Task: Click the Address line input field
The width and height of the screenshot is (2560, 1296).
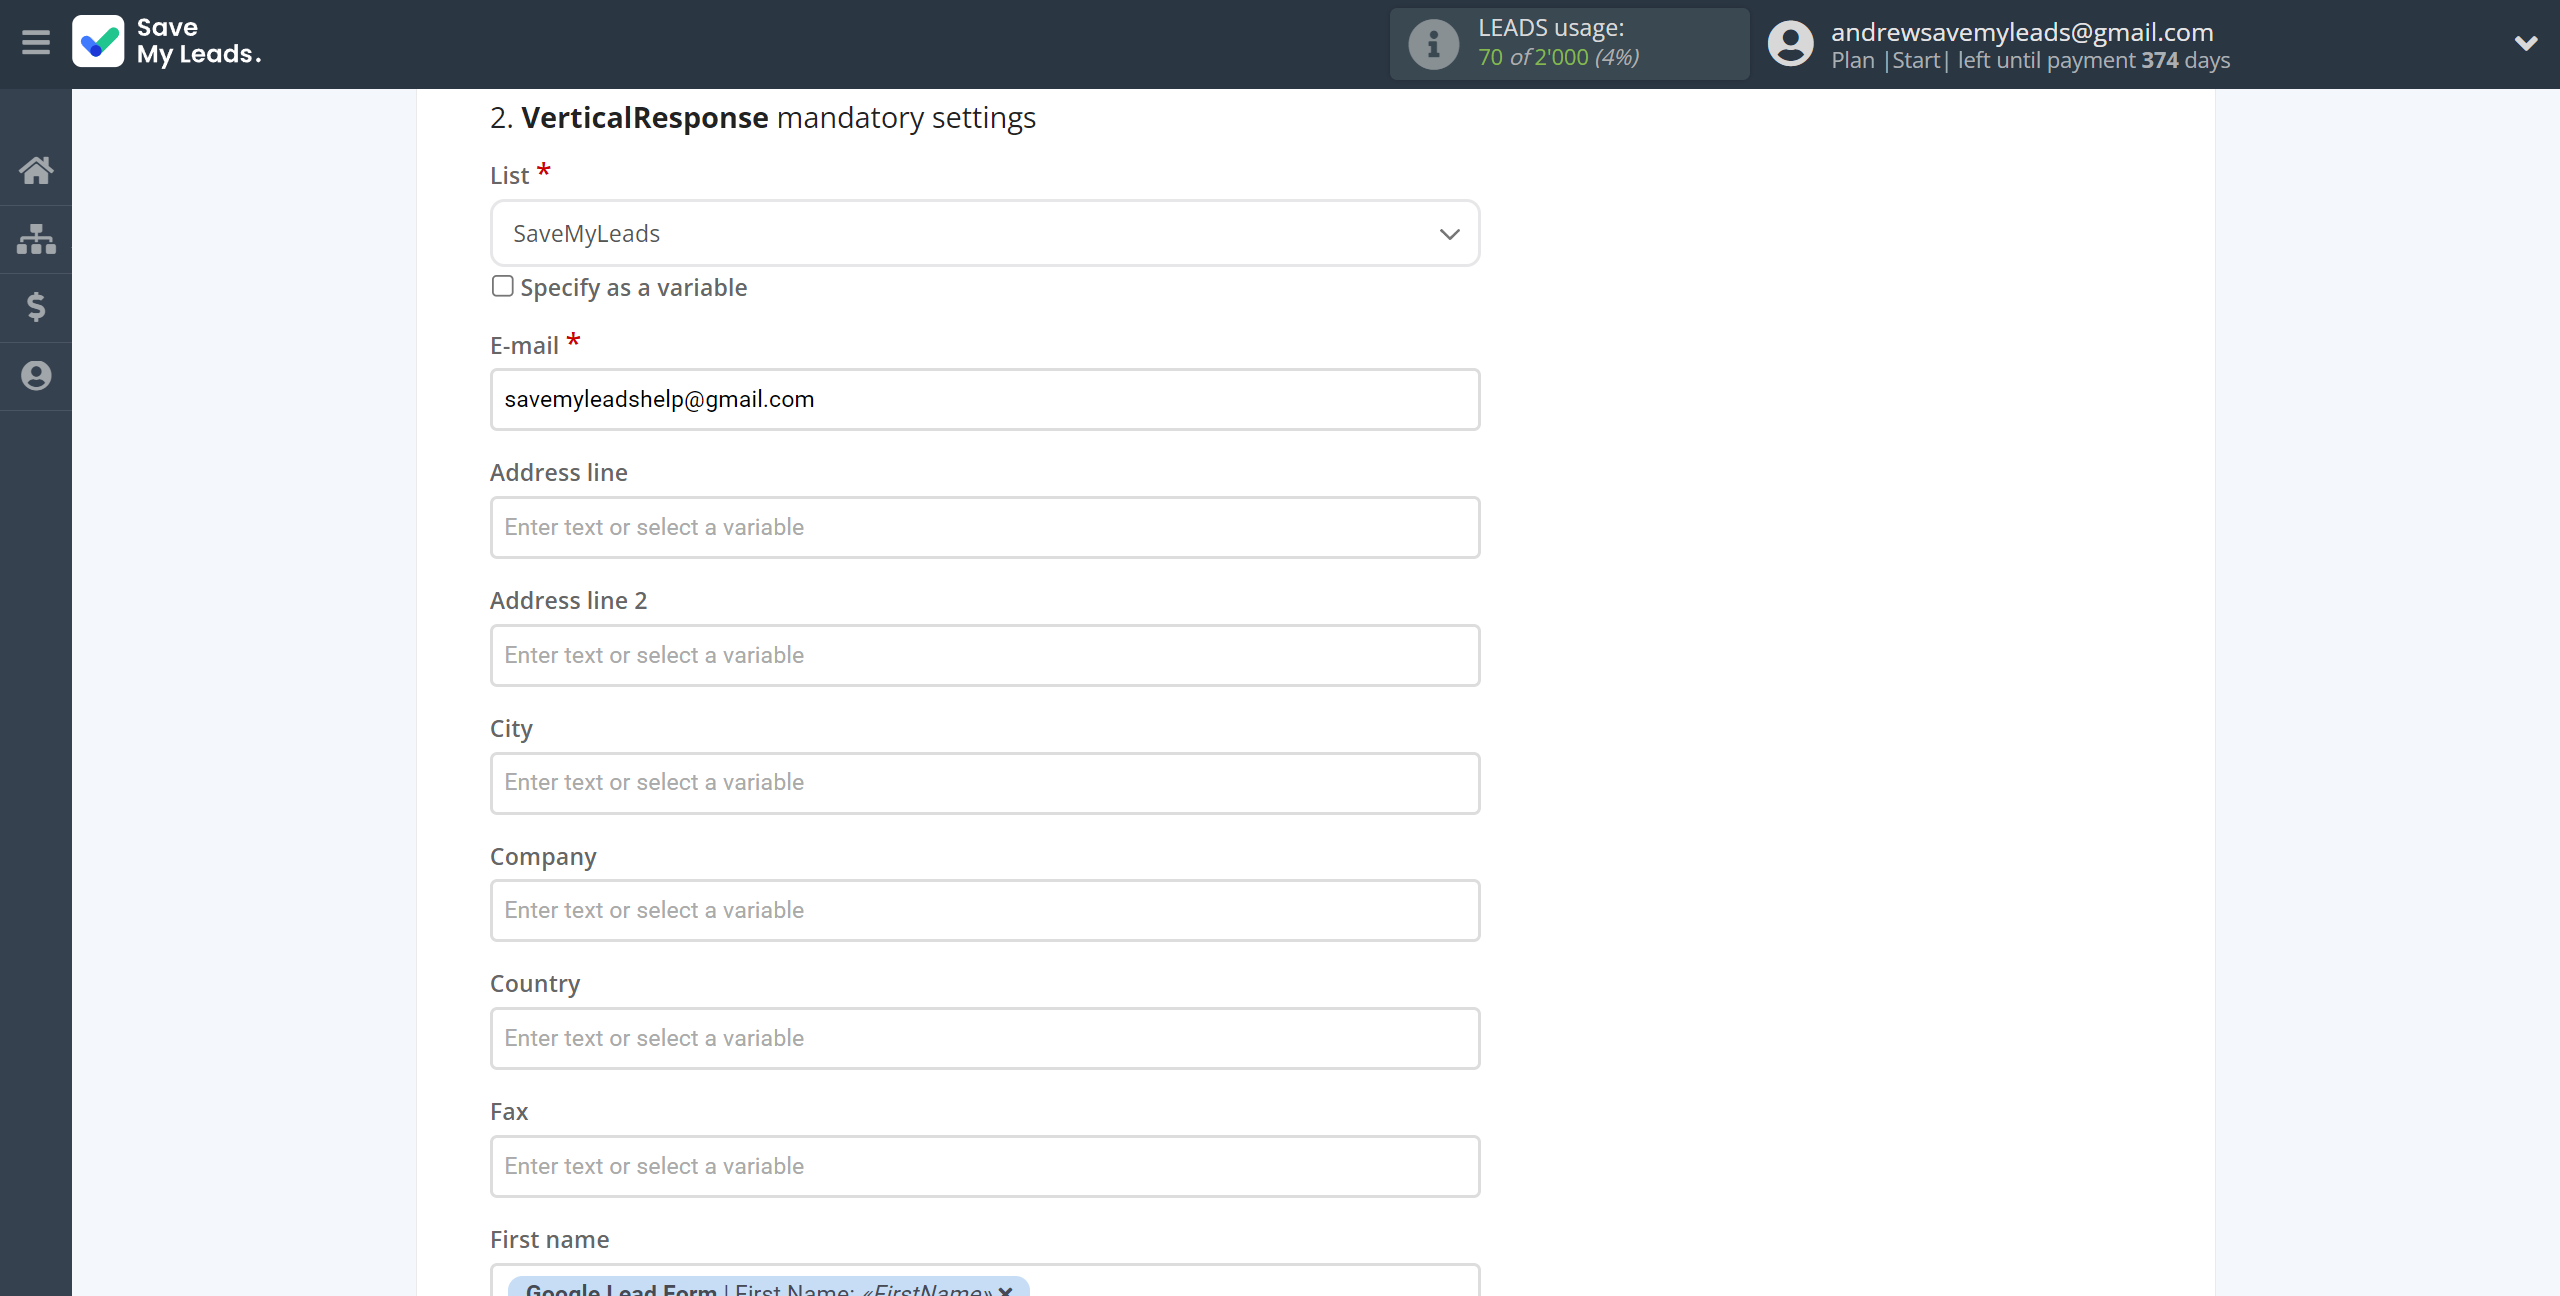Action: 985,527
